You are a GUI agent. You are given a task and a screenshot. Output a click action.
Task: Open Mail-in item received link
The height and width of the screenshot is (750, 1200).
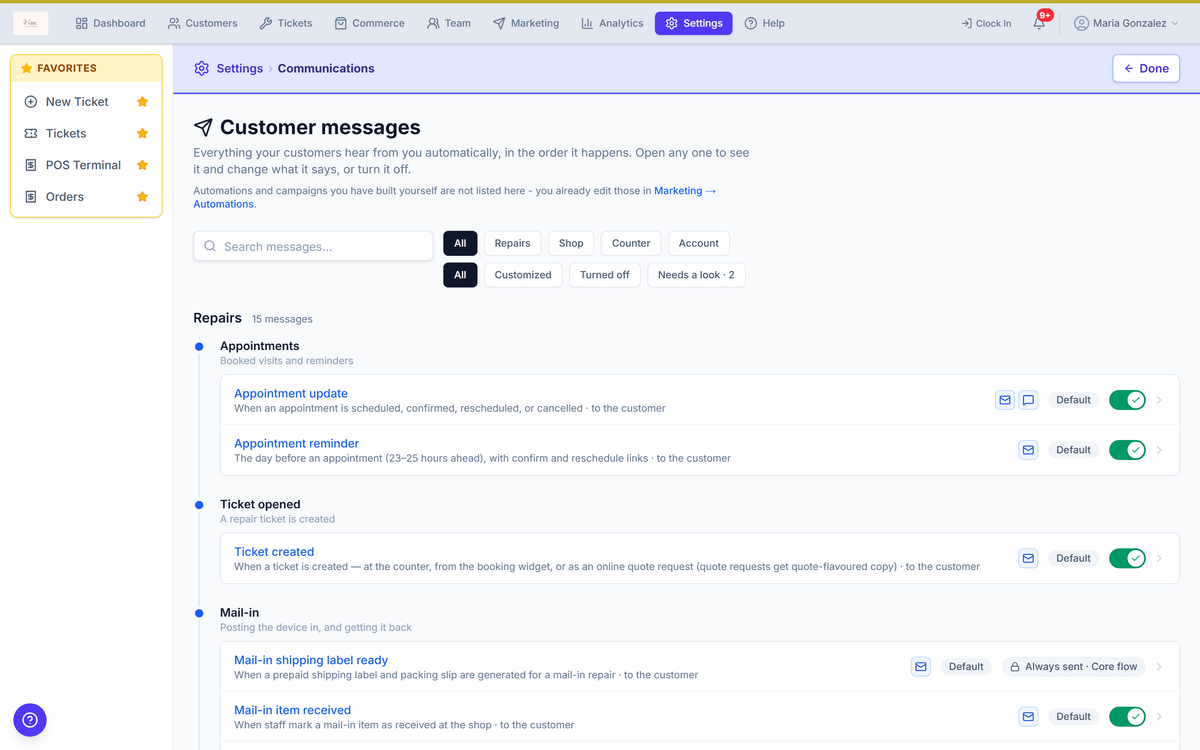click(x=293, y=710)
